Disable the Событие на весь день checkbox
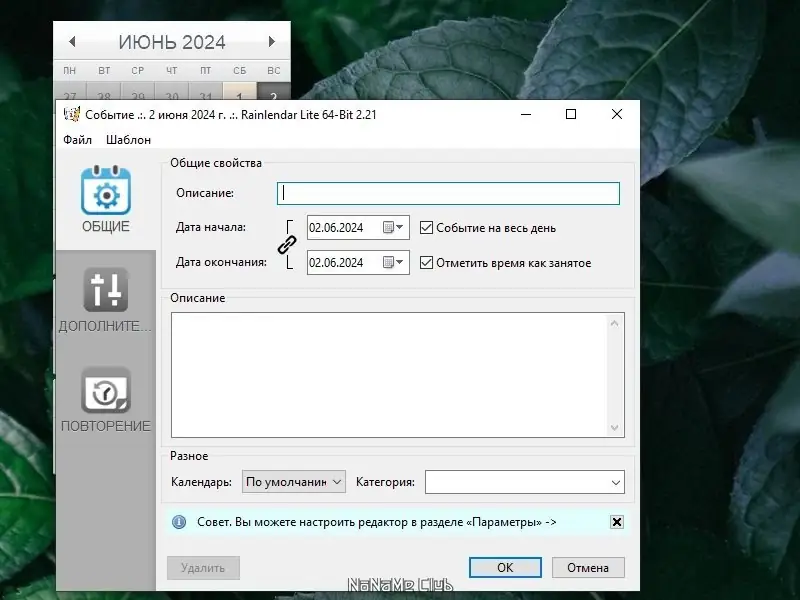The width and height of the screenshot is (800, 600). point(426,227)
